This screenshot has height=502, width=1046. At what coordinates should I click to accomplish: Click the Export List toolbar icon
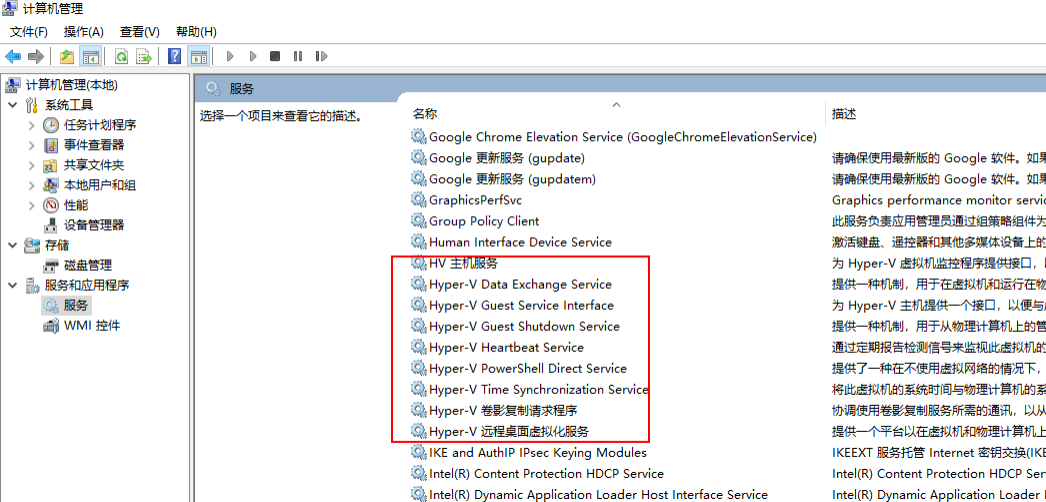[144, 57]
